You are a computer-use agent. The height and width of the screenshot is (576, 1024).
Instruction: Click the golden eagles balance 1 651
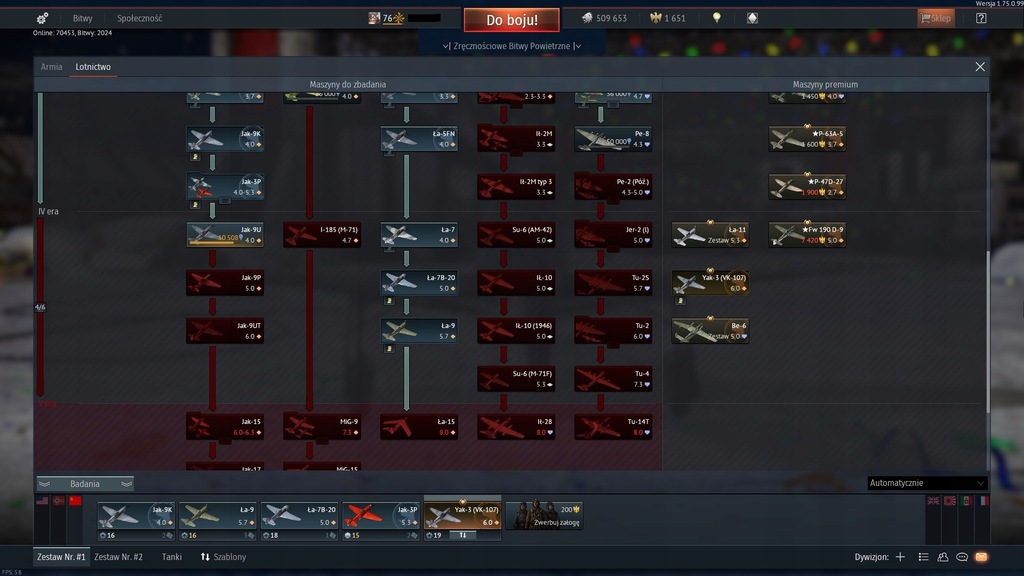(x=667, y=18)
